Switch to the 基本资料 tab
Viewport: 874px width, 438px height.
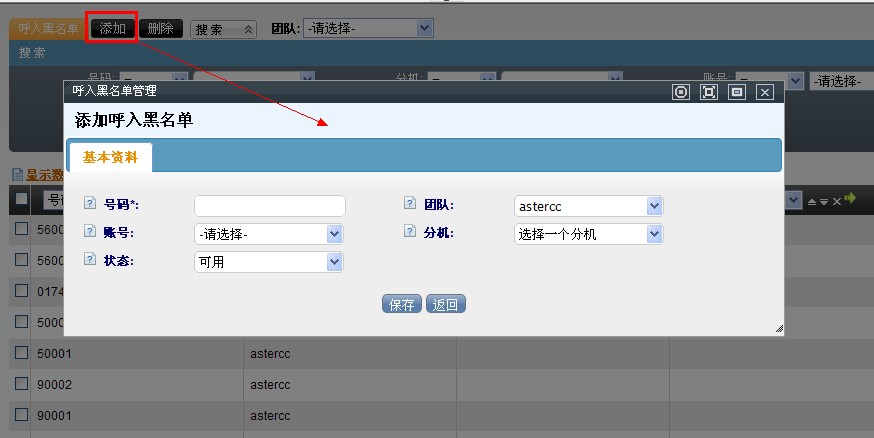tap(110, 157)
